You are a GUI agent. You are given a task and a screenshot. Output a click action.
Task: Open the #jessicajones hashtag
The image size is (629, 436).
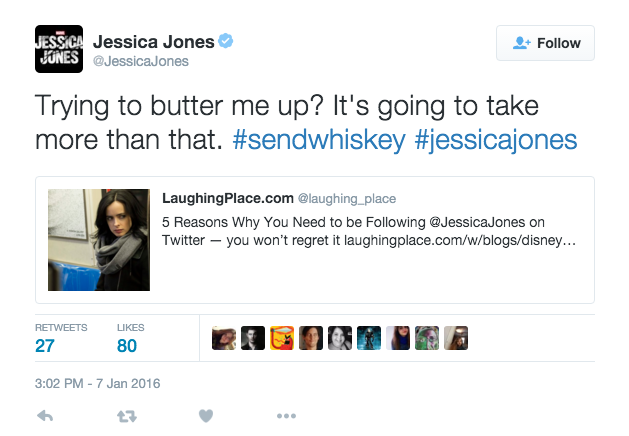tap(495, 139)
